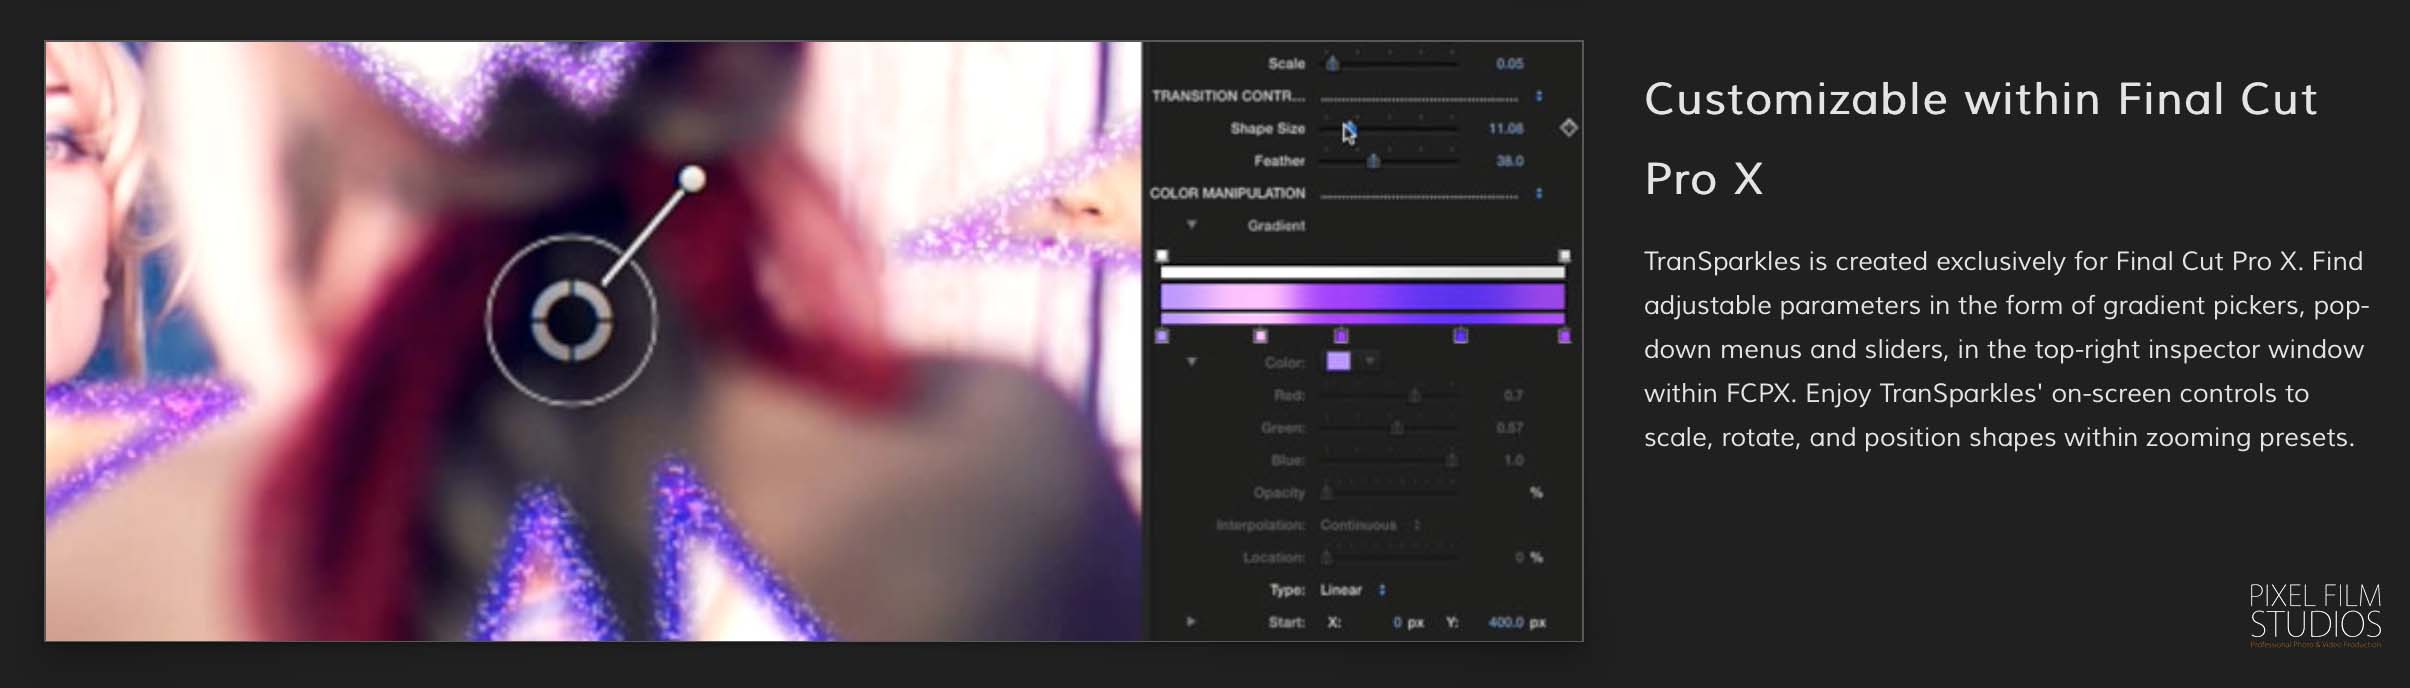Select the second pale-pink gradient color stop

click(1261, 336)
